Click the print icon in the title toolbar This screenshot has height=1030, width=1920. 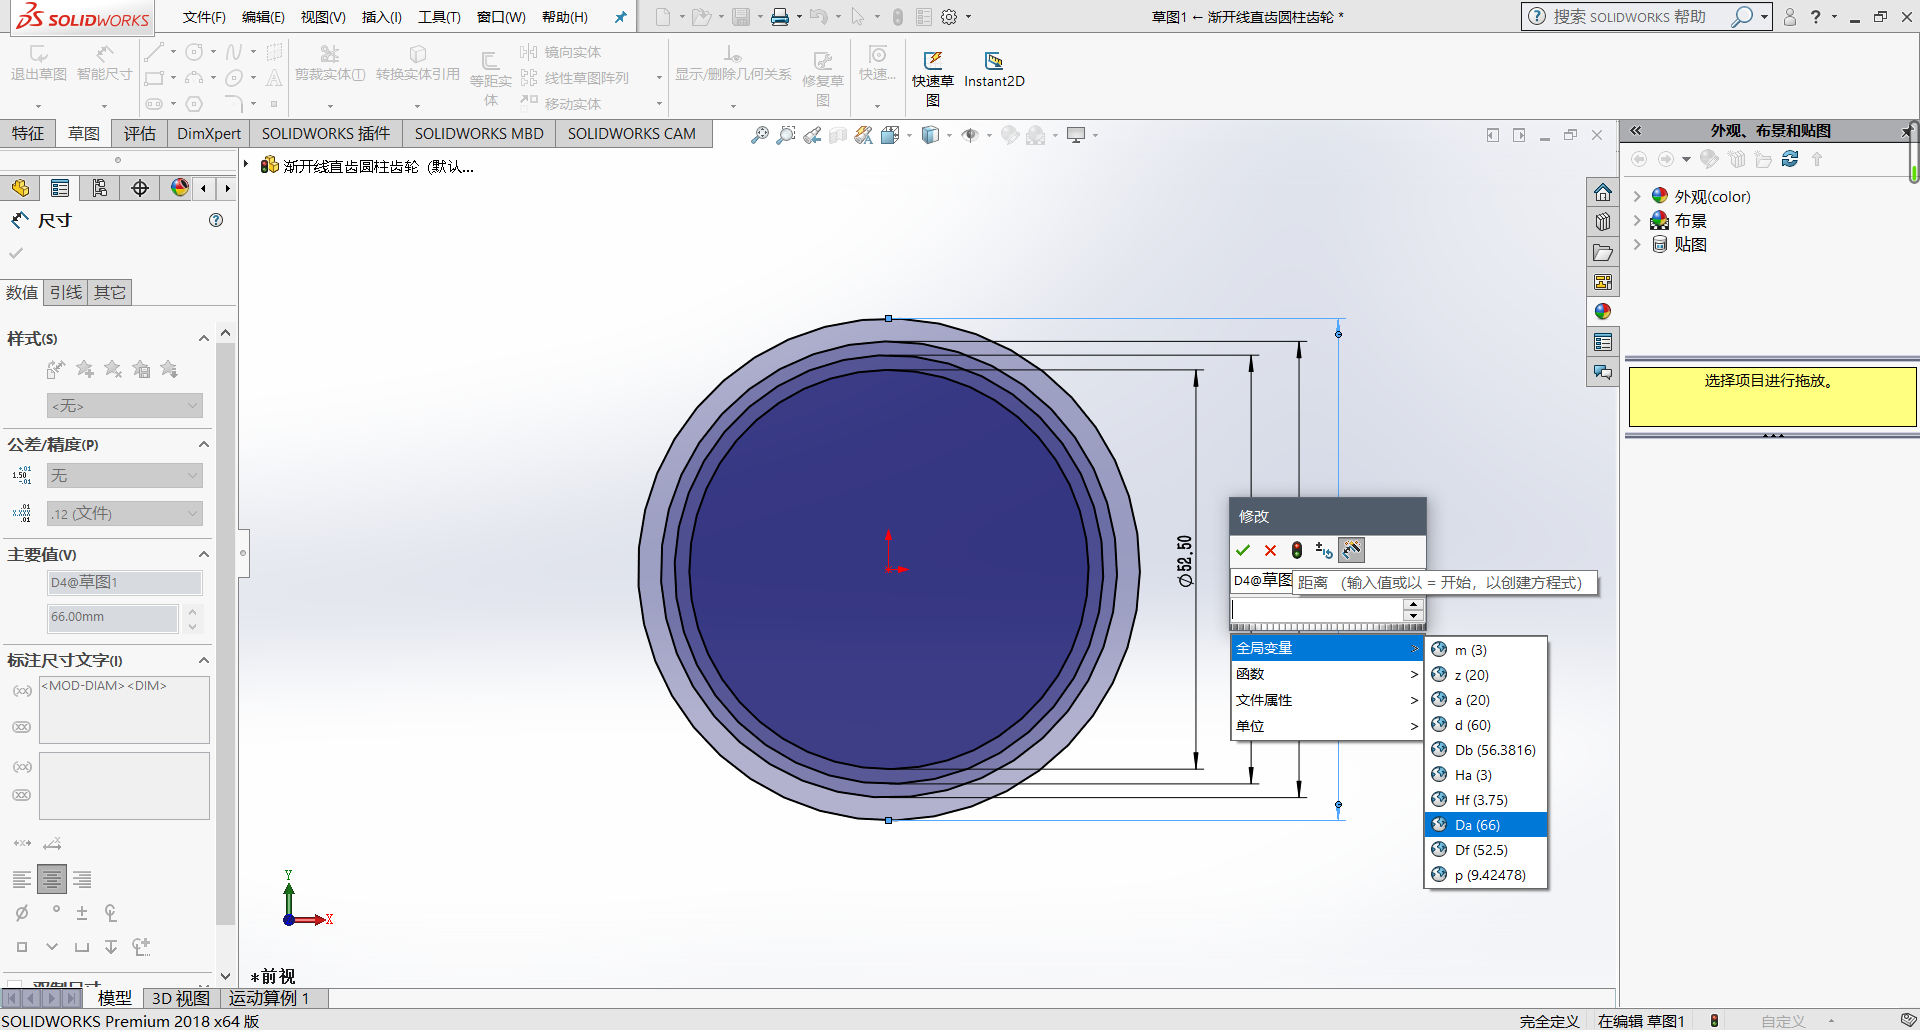point(780,17)
